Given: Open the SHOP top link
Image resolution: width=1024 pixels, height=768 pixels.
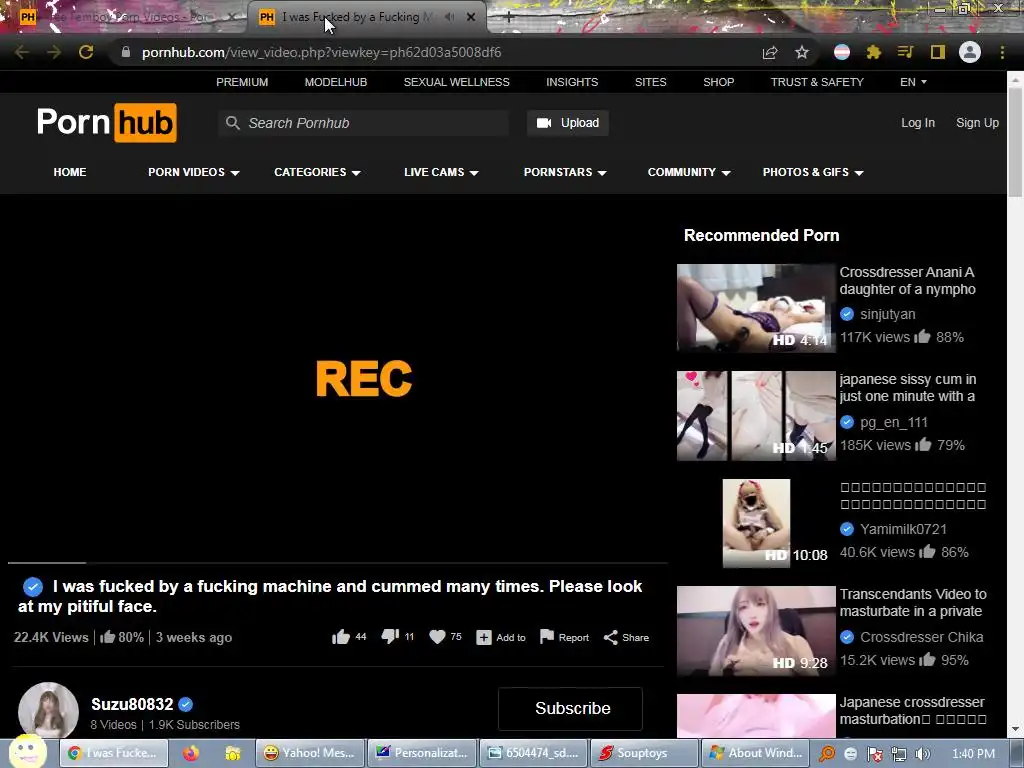Looking at the screenshot, I should point(718,82).
